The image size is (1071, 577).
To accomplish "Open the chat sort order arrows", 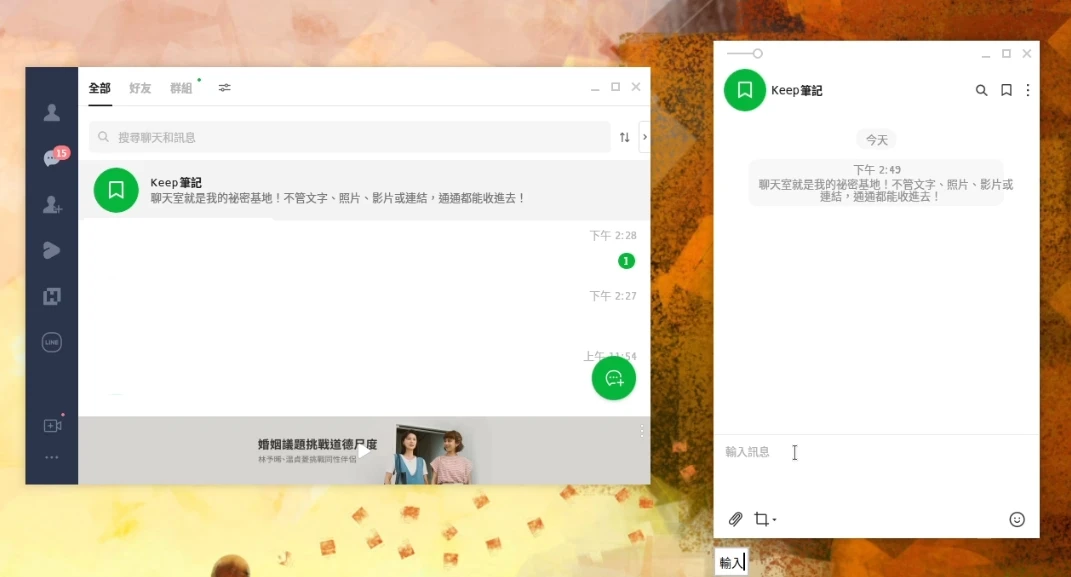I will (624, 137).
